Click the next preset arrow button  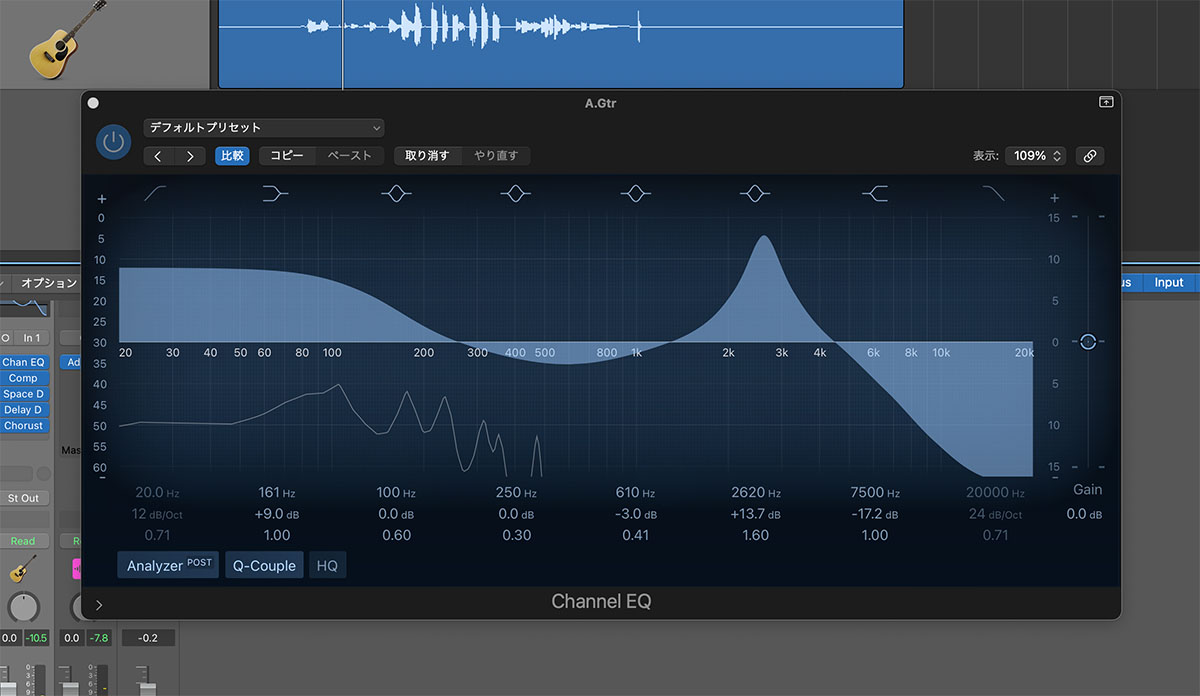tap(190, 156)
